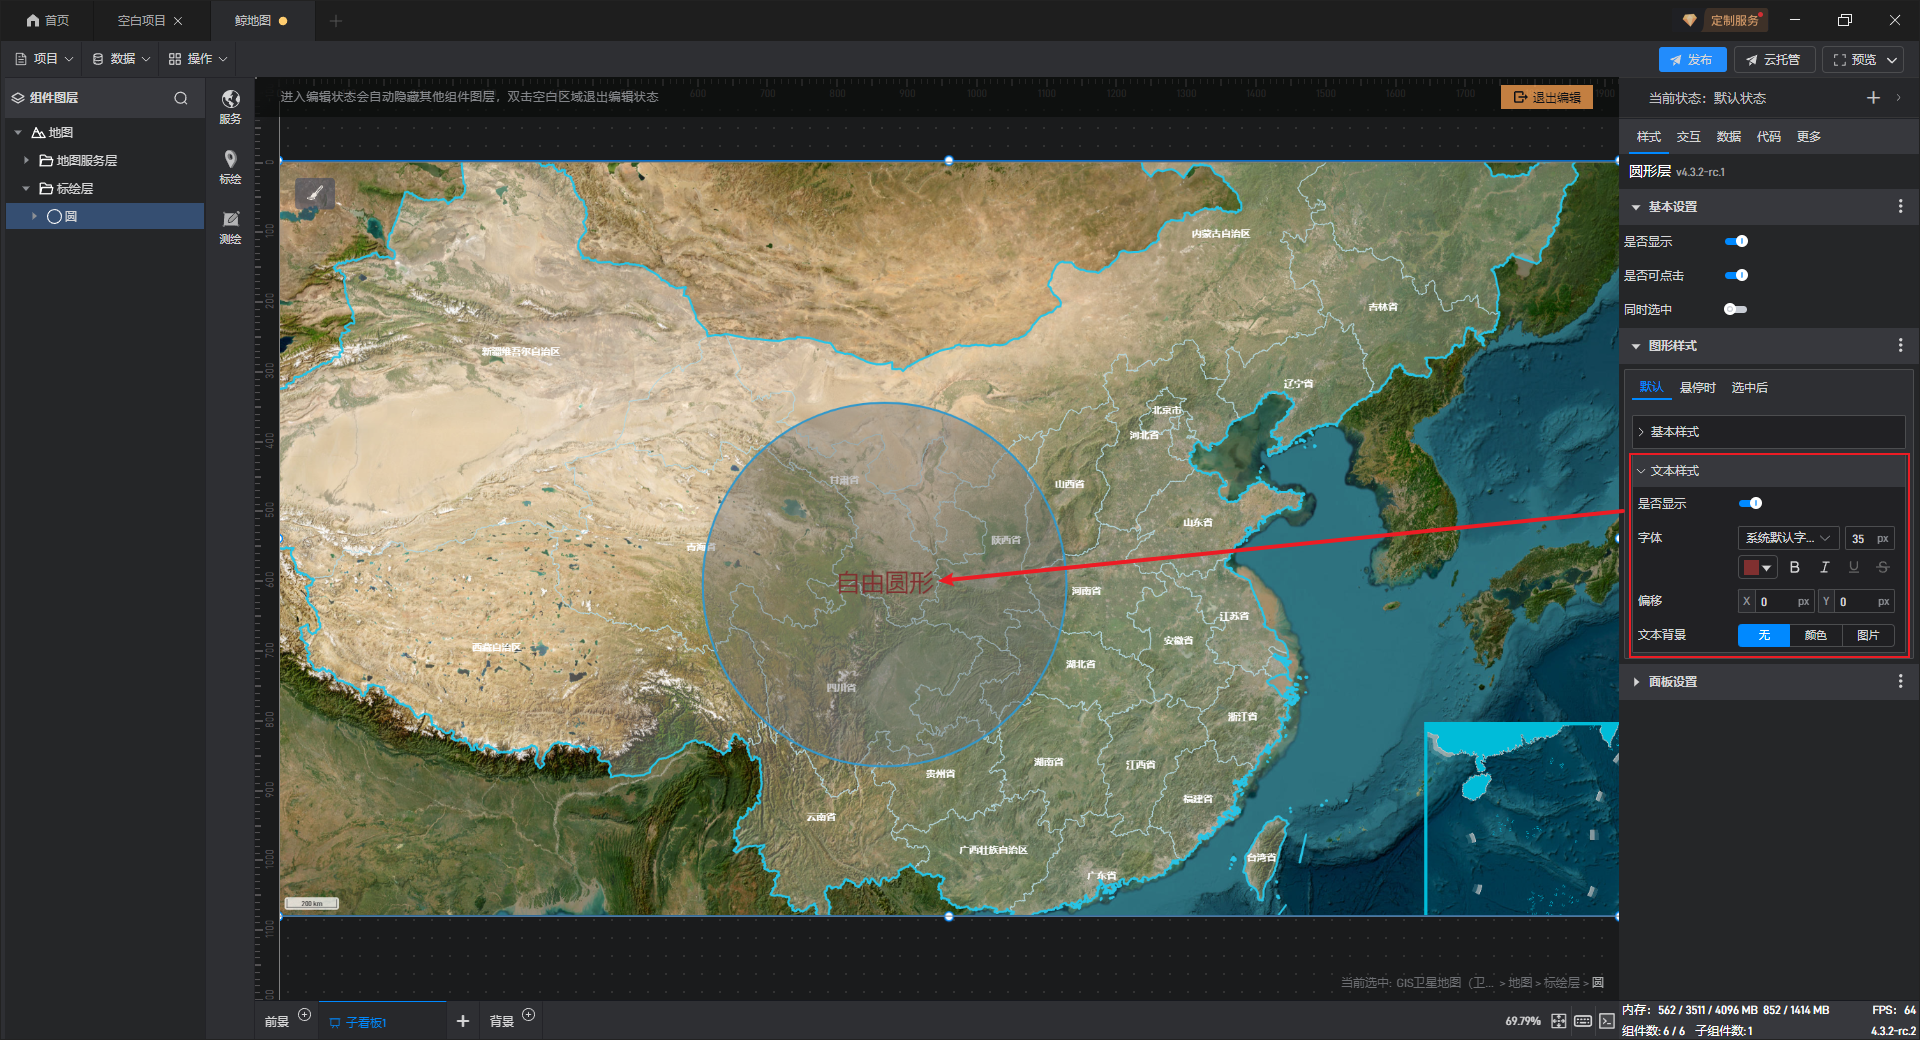Toggle italic text formatting
Viewport: 1920px width, 1040px height.
[x=1824, y=567]
